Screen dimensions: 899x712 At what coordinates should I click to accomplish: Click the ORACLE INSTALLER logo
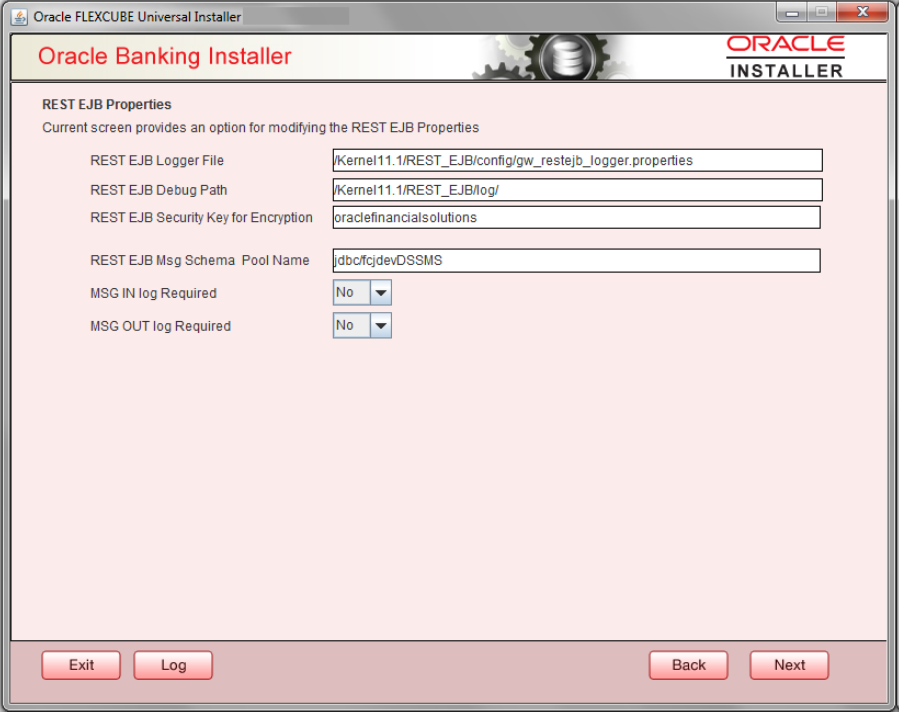click(x=787, y=55)
